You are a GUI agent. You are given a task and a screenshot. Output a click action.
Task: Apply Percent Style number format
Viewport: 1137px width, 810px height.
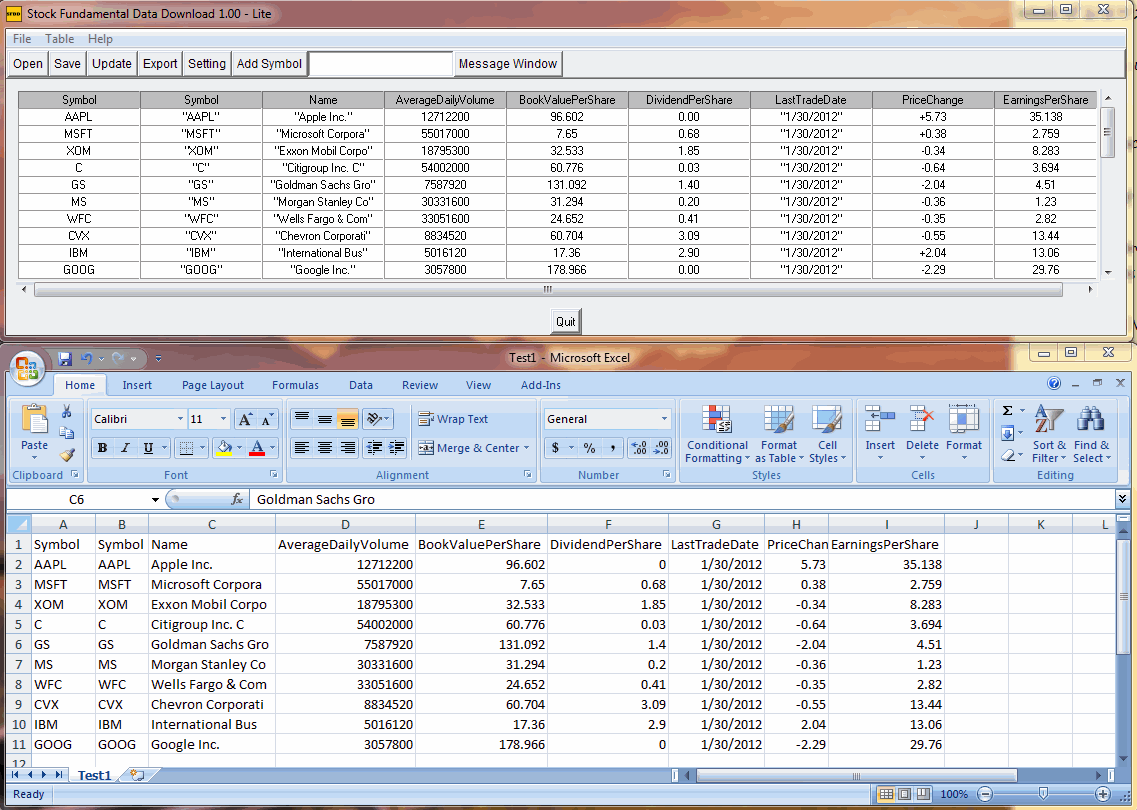tap(590, 448)
